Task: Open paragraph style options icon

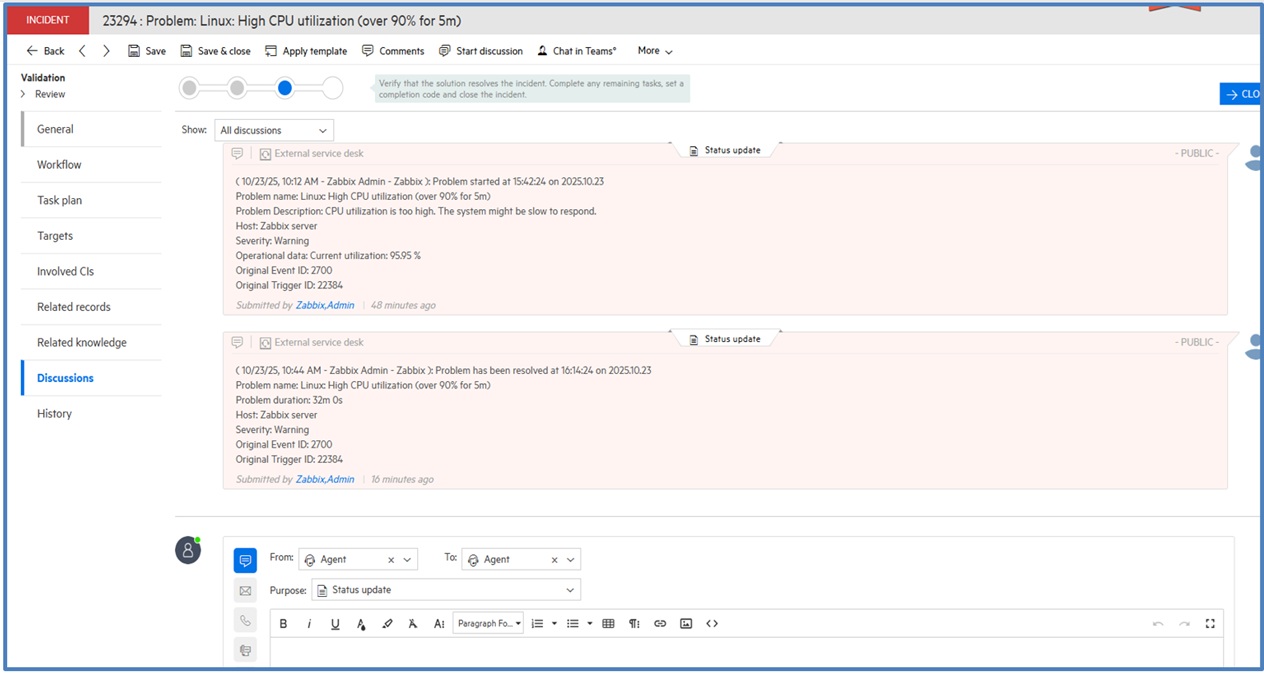Action: [634, 623]
